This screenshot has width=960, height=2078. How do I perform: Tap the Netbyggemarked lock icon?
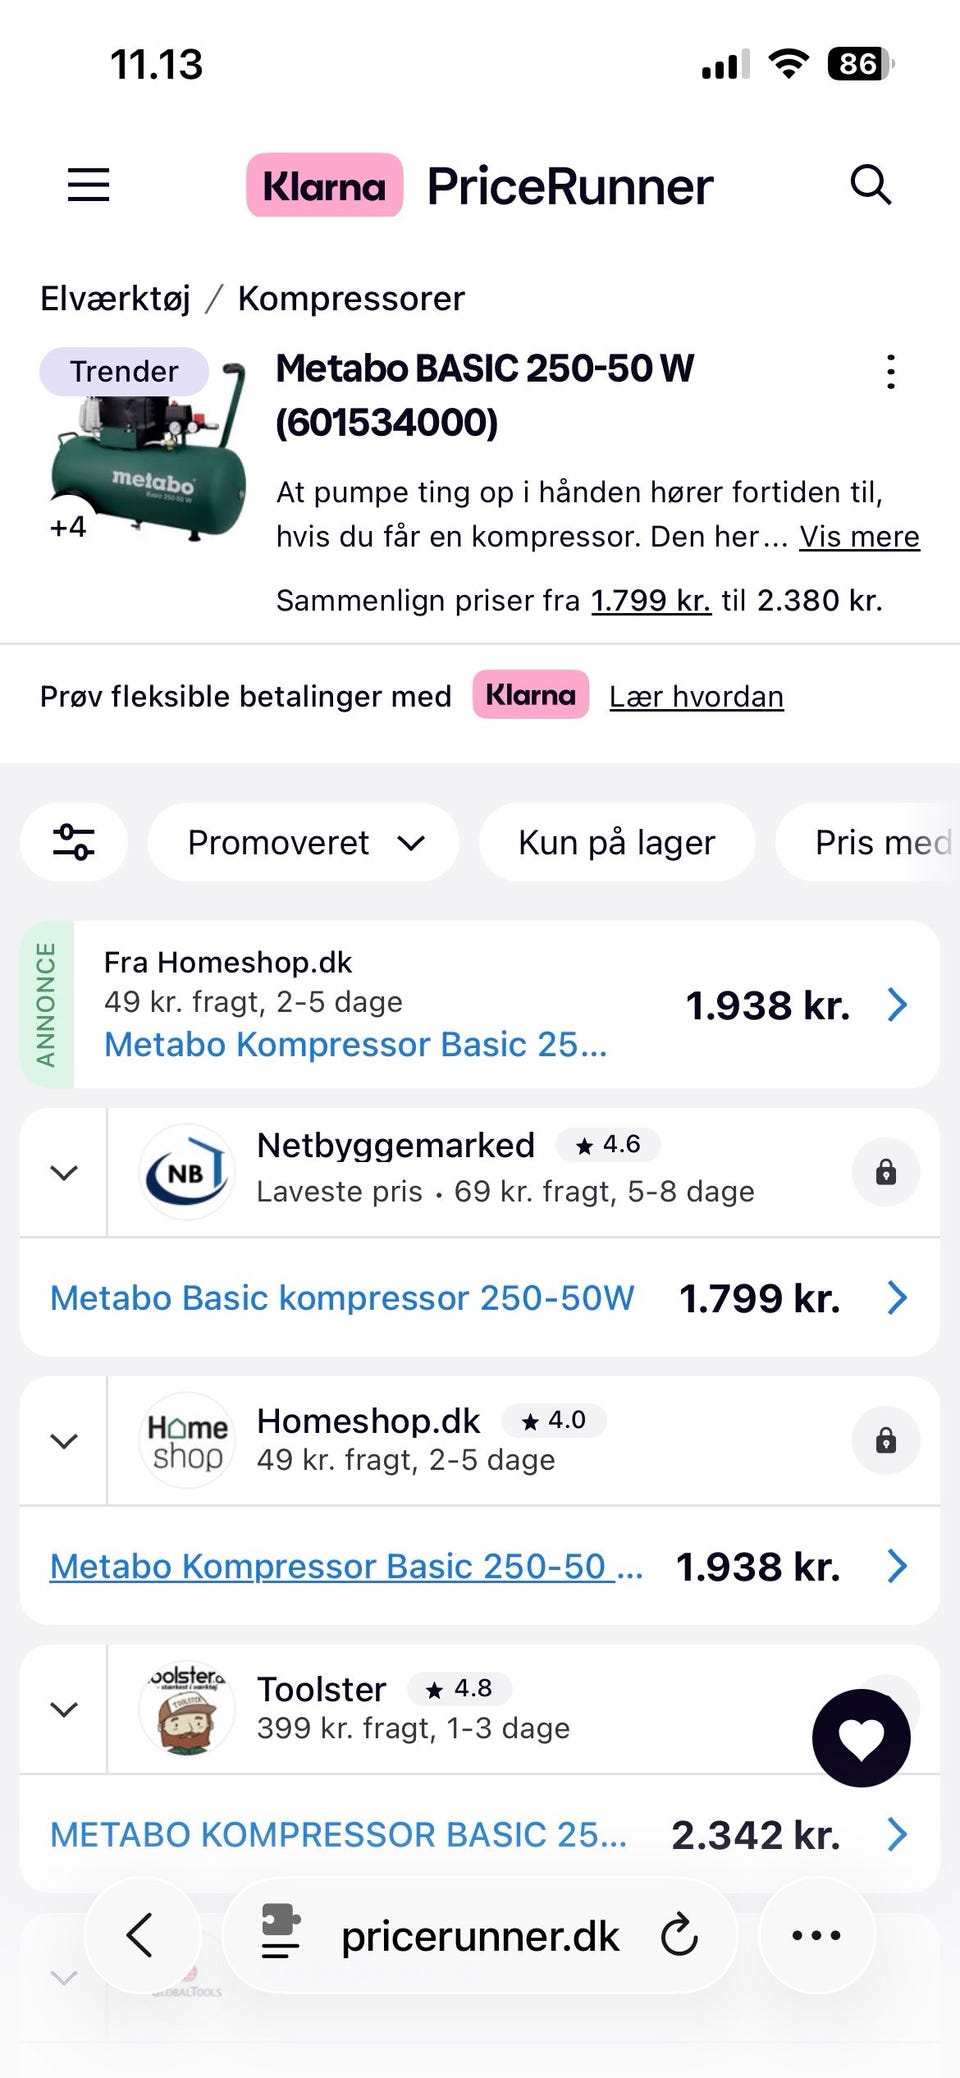(x=886, y=1172)
